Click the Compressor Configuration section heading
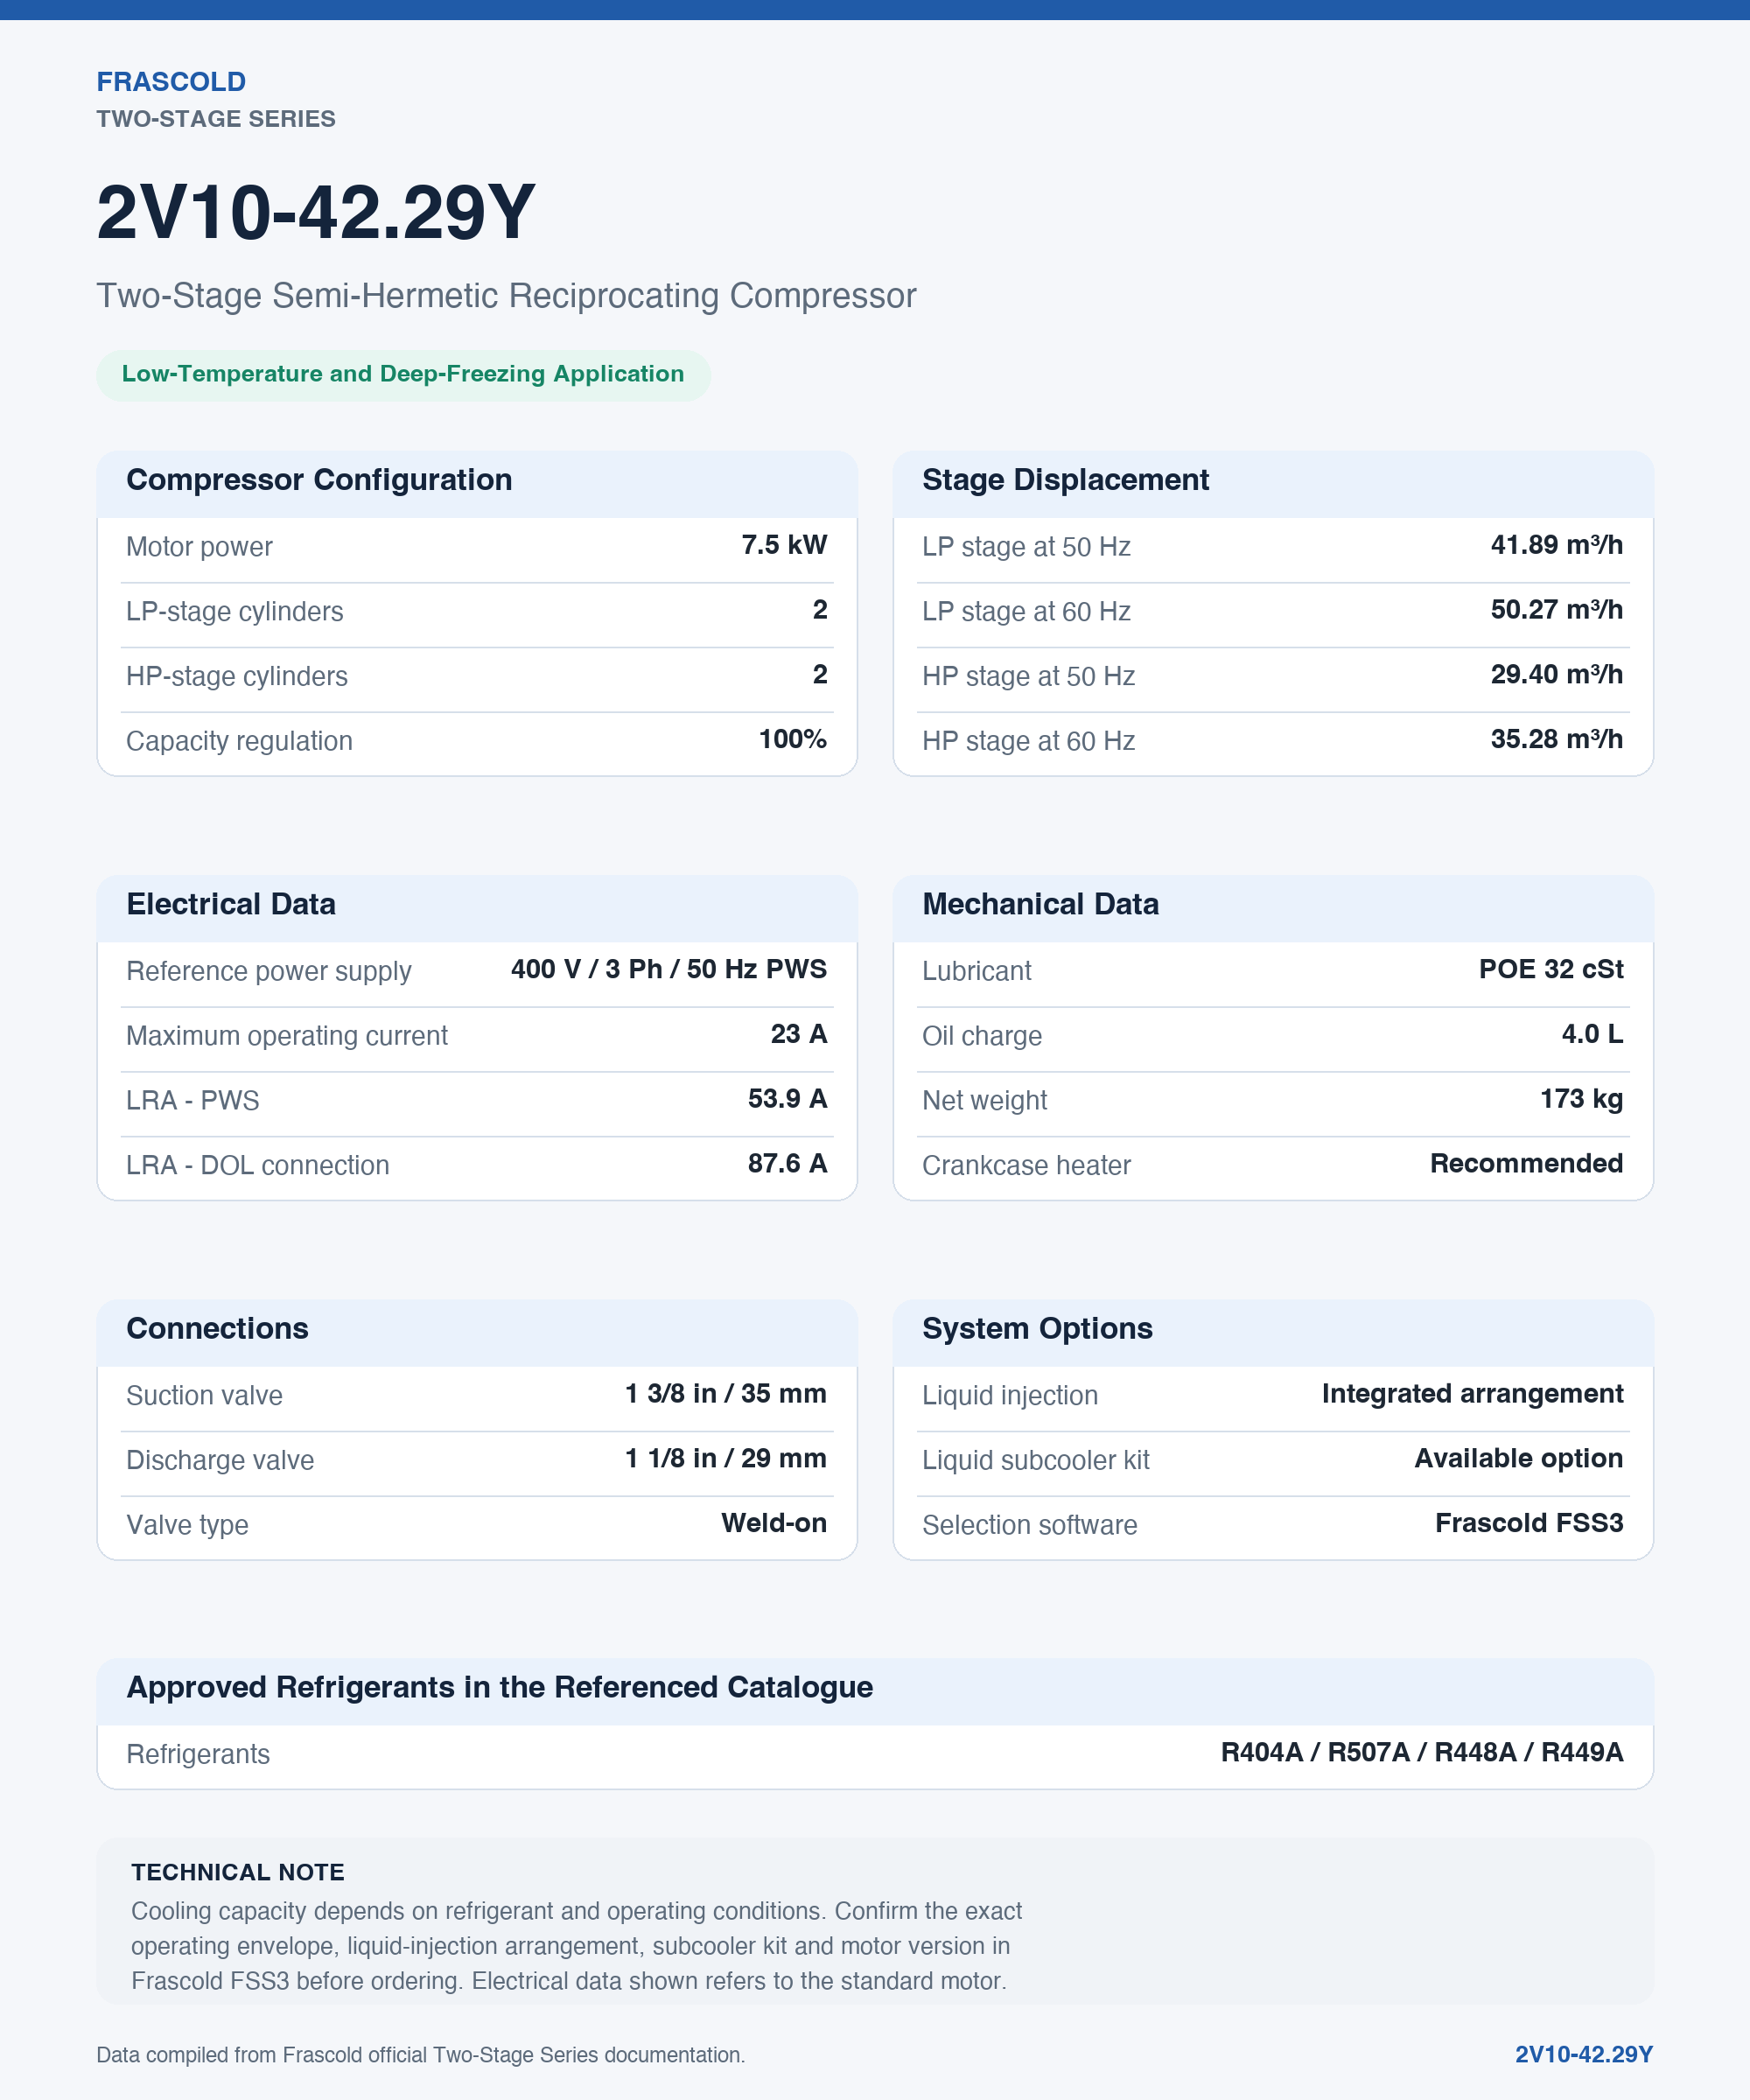This screenshot has height=2100, width=1750. (x=319, y=480)
